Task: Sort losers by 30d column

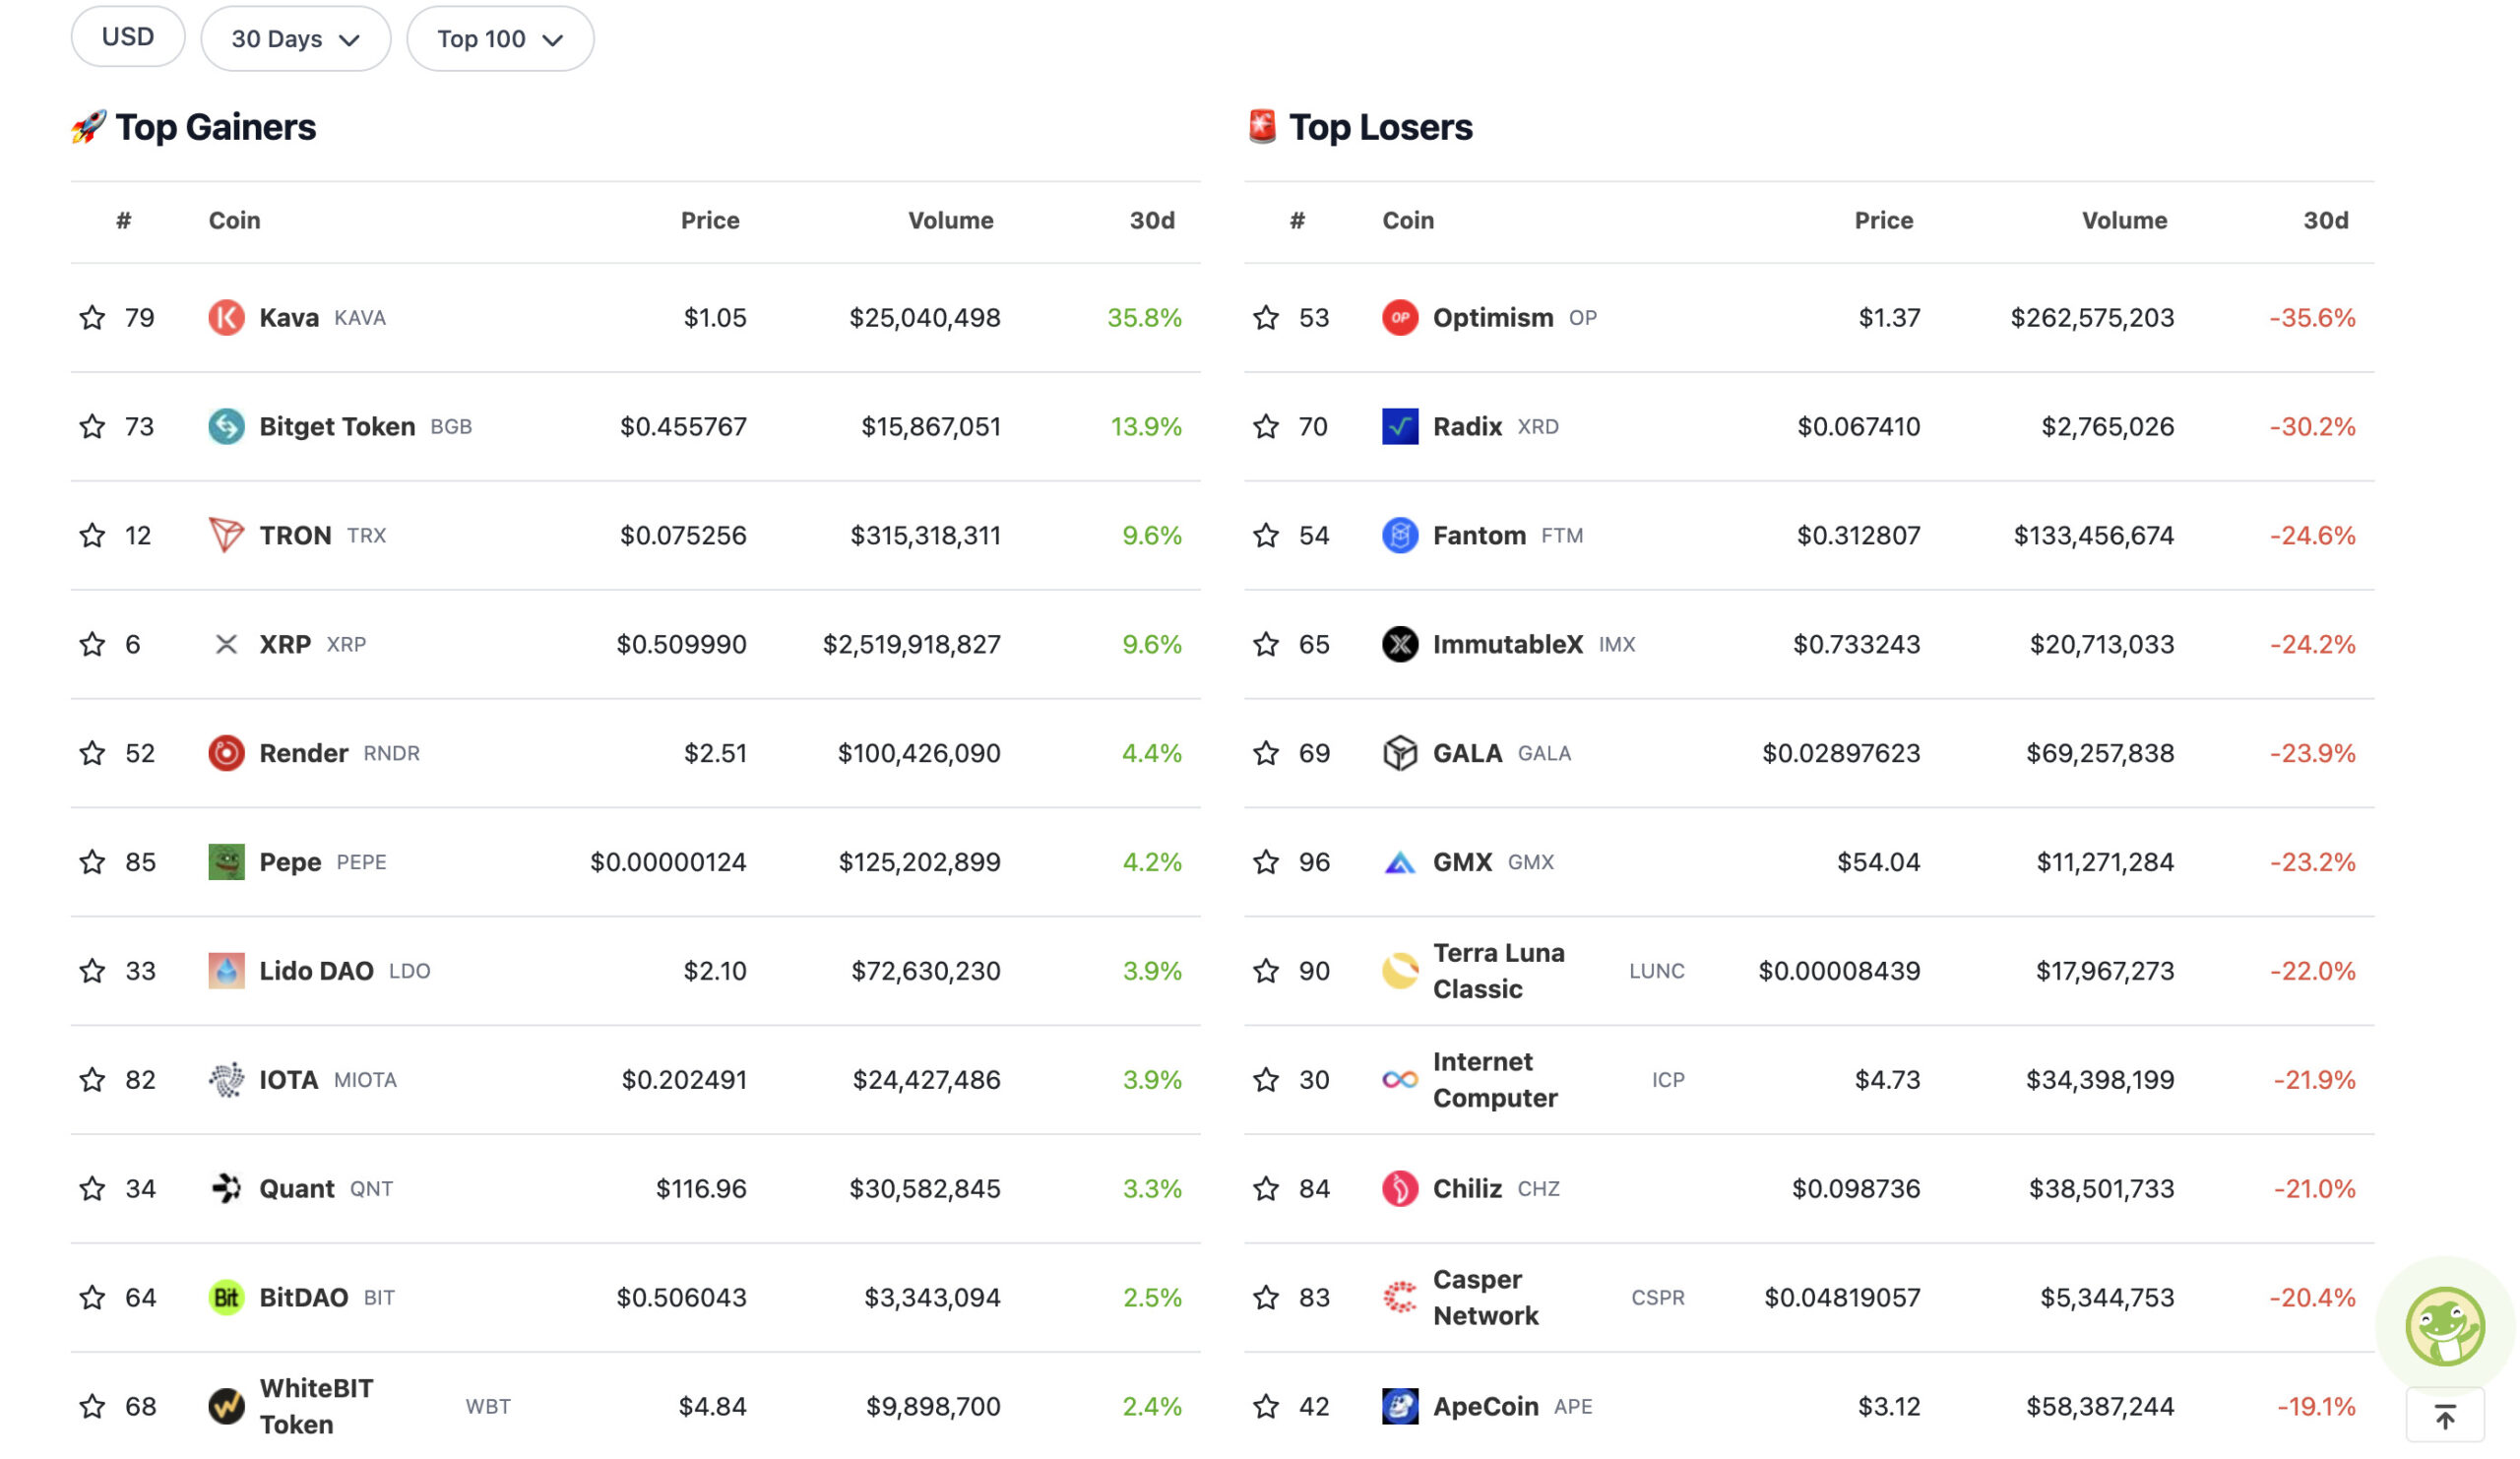Action: (x=2326, y=220)
